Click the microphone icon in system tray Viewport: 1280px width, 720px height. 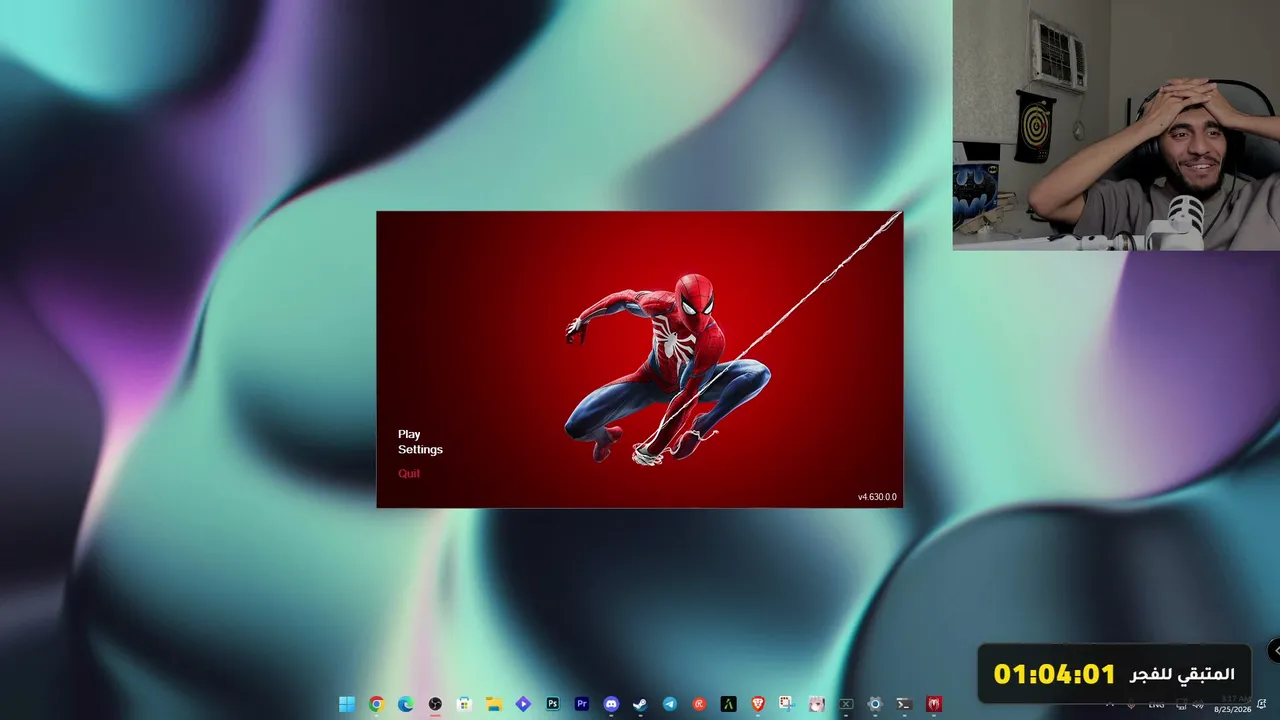click(x=1133, y=704)
